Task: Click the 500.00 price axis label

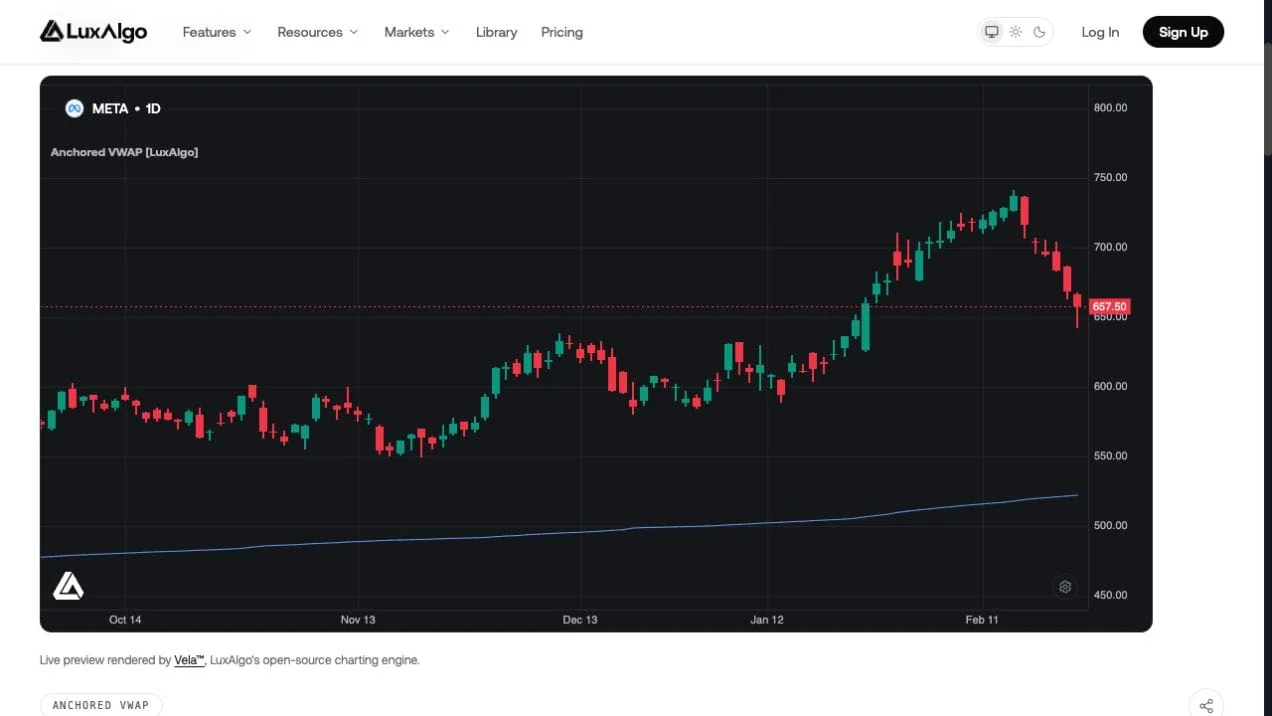Action: [1110, 525]
